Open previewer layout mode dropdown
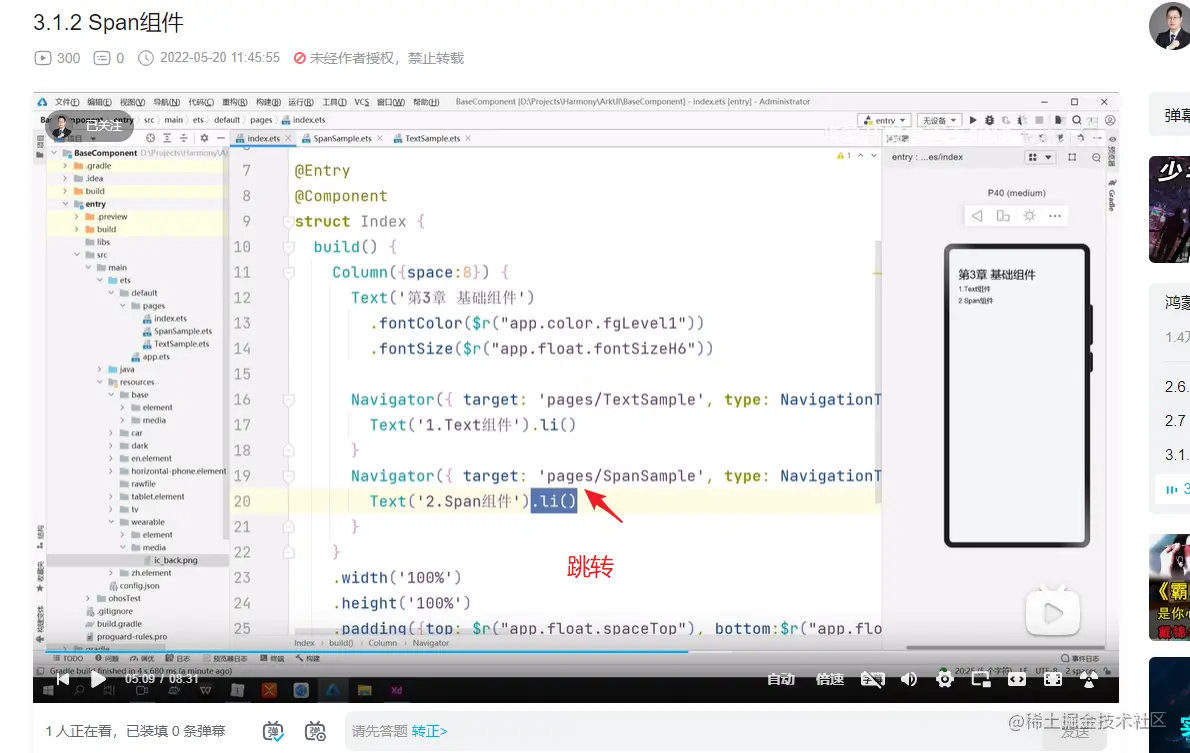Screen dimensions: 1190x753 pos(1039,157)
